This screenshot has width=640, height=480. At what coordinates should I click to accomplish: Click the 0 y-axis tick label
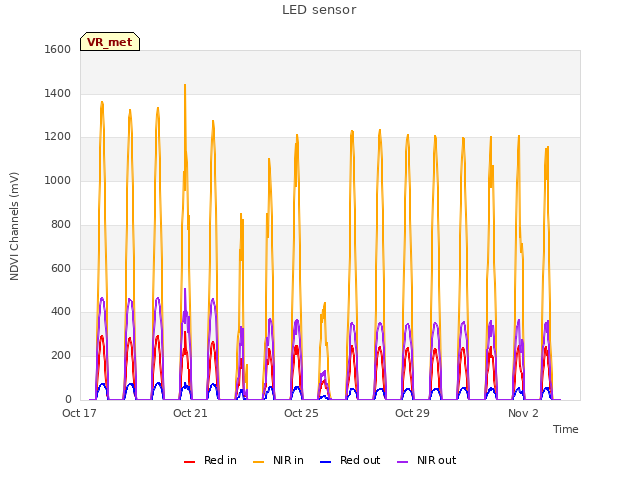point(68,399)
